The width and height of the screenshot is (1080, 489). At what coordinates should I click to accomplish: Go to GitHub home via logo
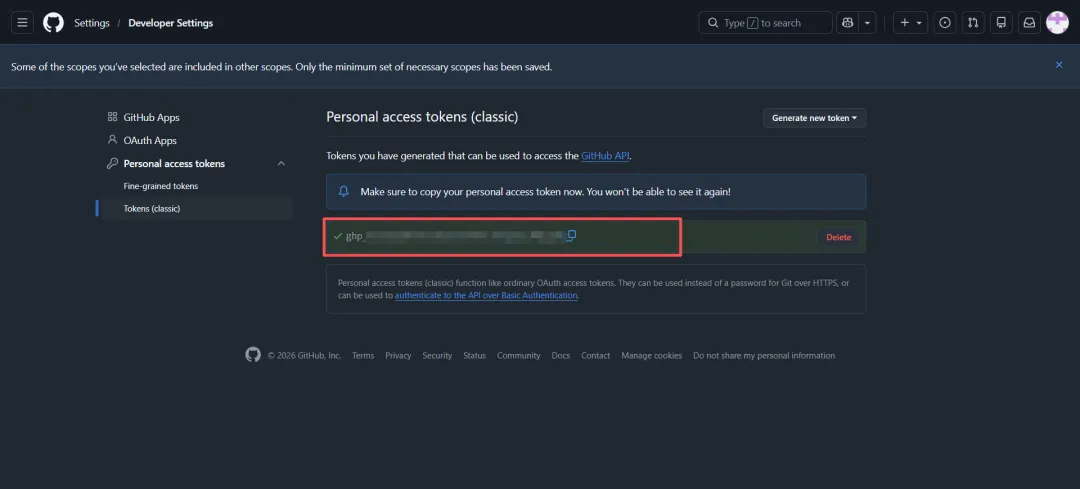click(x=53, y=23)
